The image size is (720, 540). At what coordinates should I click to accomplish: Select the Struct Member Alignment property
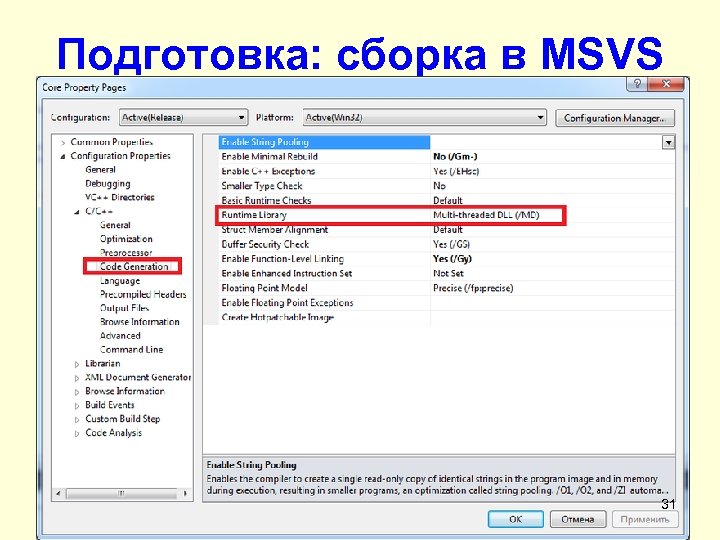[275, 230]
